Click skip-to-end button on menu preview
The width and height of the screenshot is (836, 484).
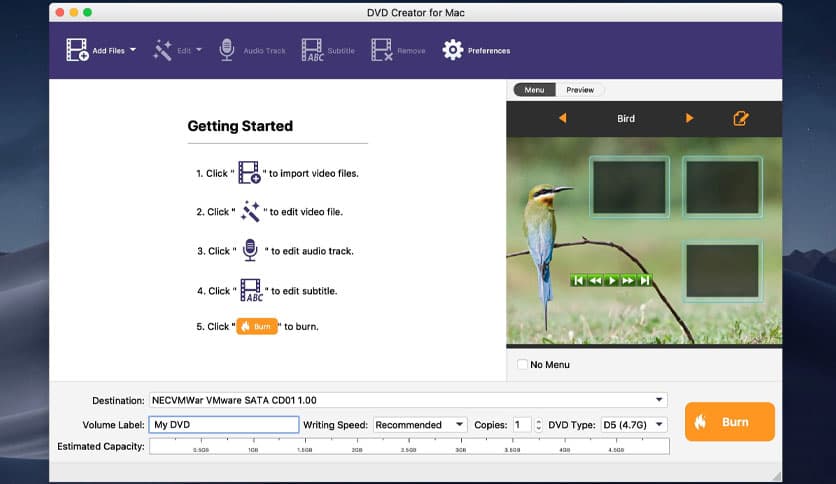(x=645, y=280)
